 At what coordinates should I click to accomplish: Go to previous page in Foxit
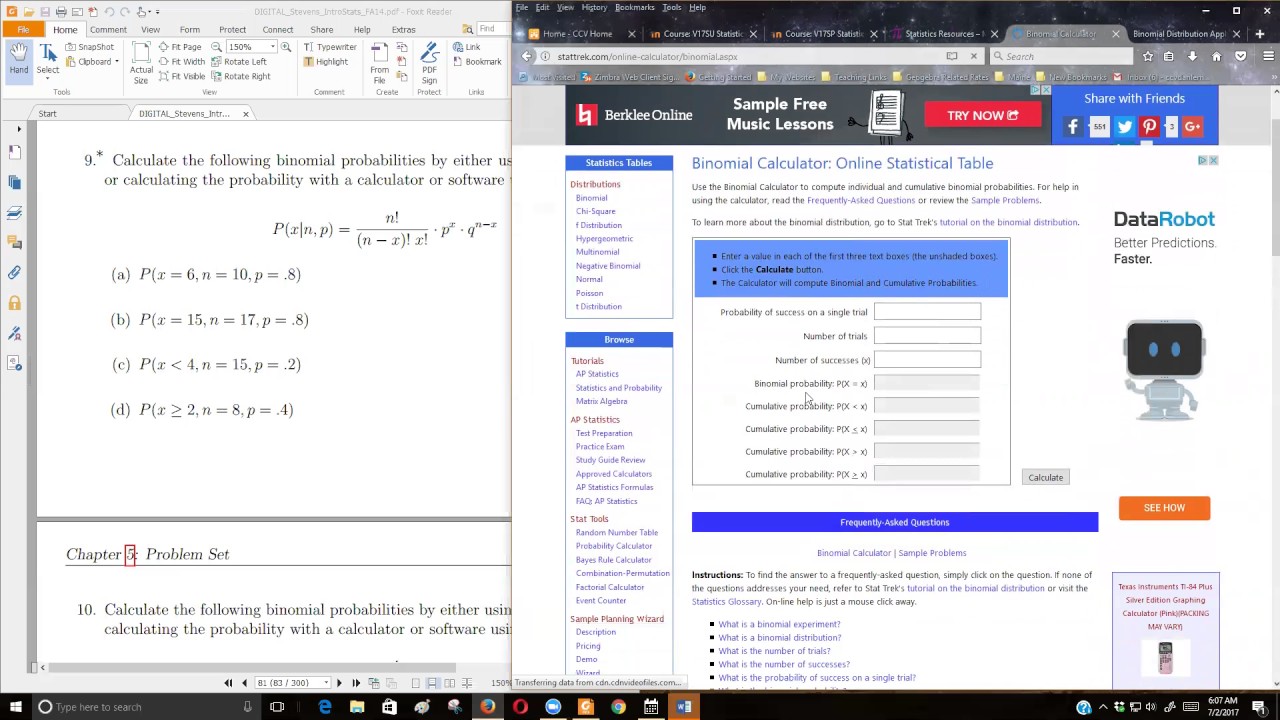(x=244, y=683)
